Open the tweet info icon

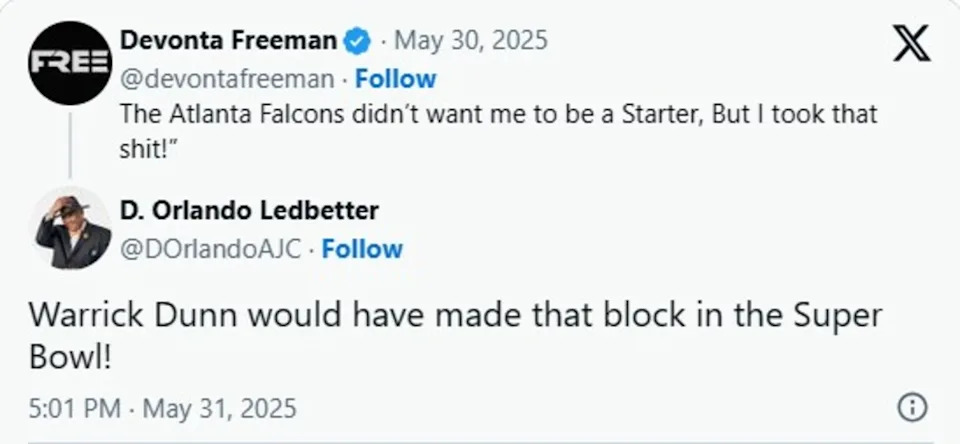tap(911, 407)
